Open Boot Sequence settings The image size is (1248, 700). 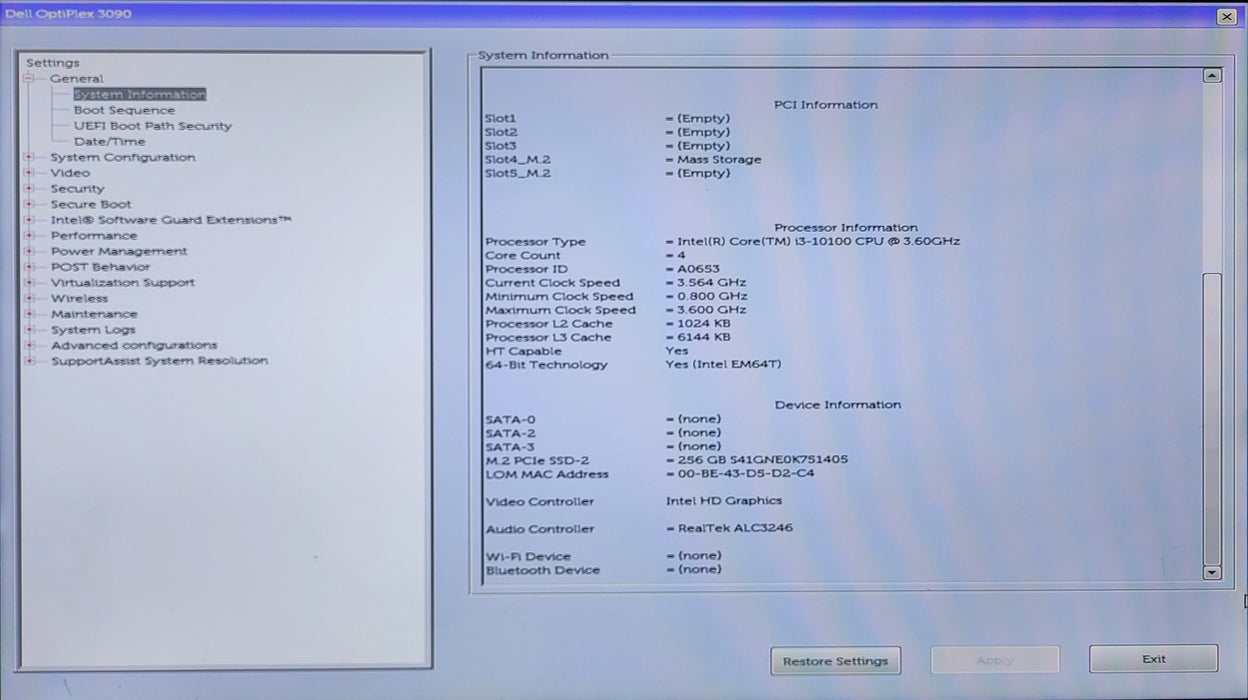tap(124, 110)
